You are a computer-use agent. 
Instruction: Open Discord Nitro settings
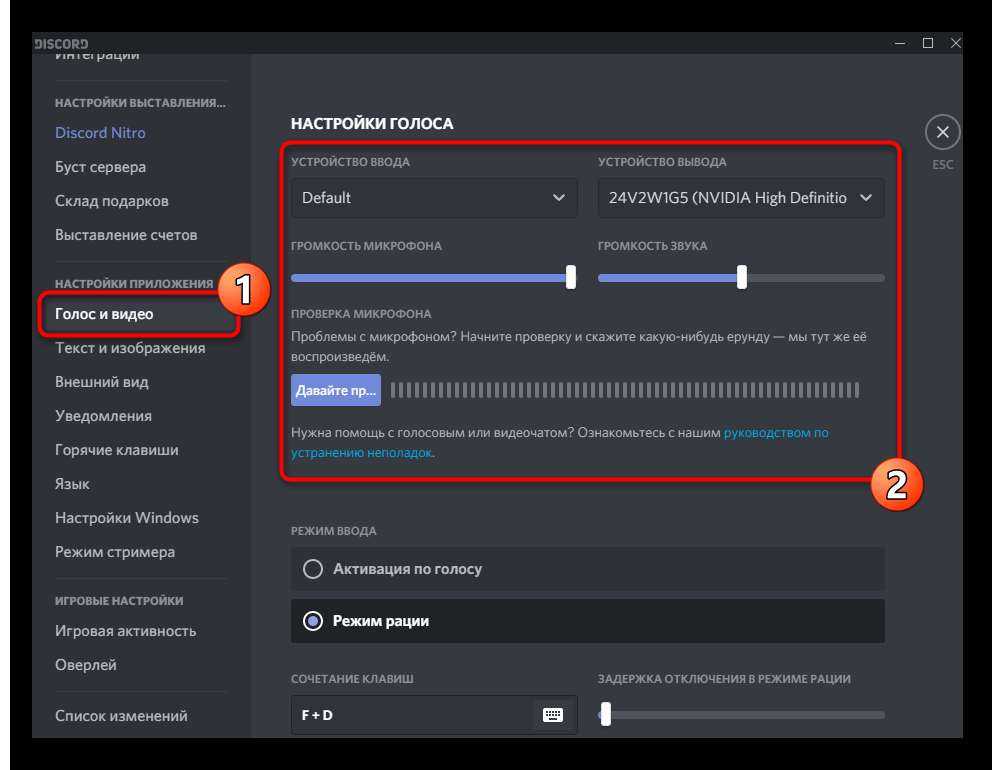coord(100,133)
